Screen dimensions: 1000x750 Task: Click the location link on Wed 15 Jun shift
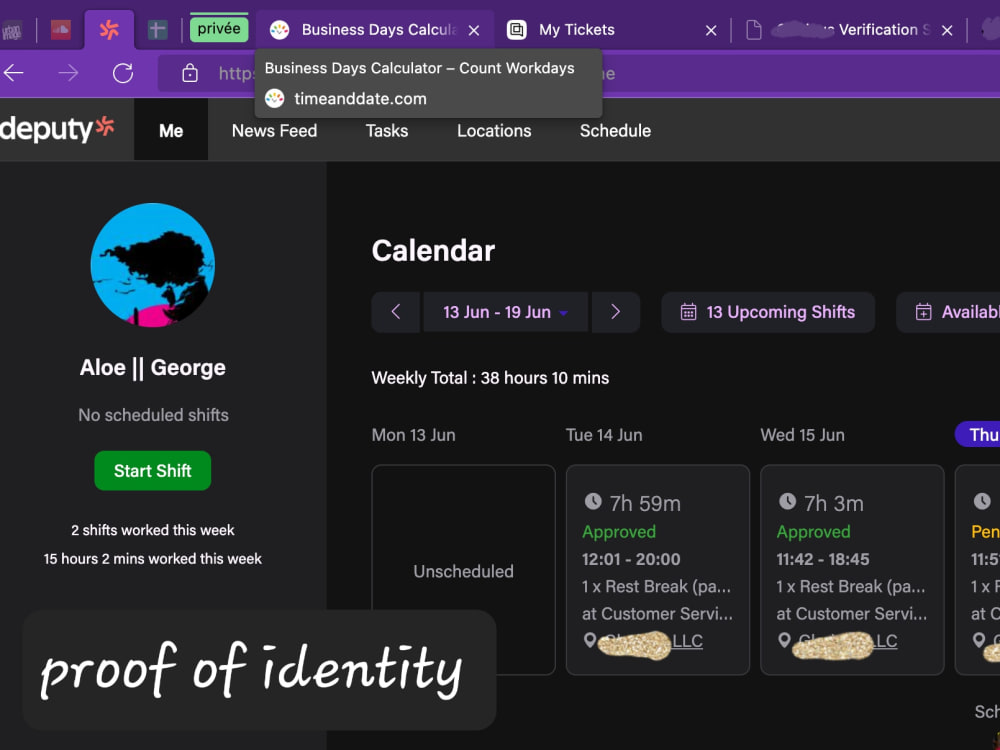pos(846,642)
